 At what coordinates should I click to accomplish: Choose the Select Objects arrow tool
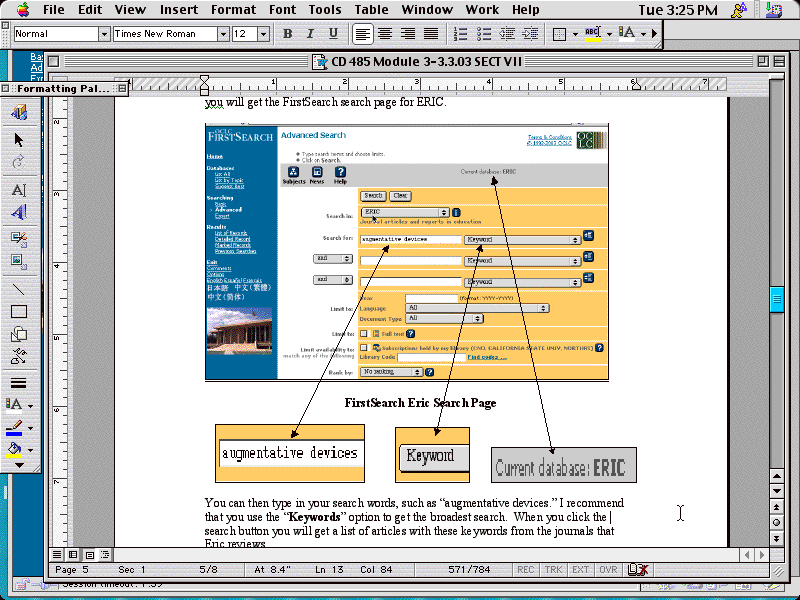click(x=19, y=139)
